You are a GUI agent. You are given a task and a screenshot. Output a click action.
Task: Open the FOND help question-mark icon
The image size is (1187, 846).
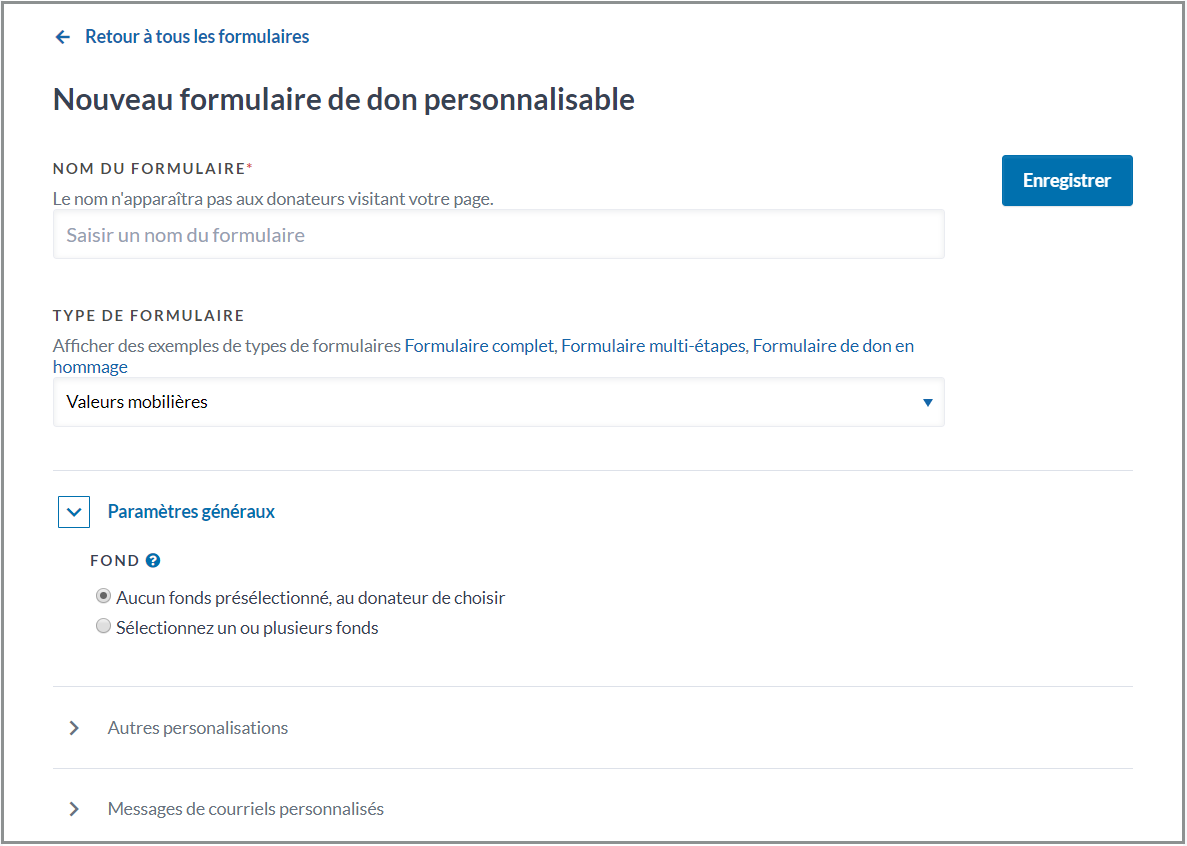[153, 561]
